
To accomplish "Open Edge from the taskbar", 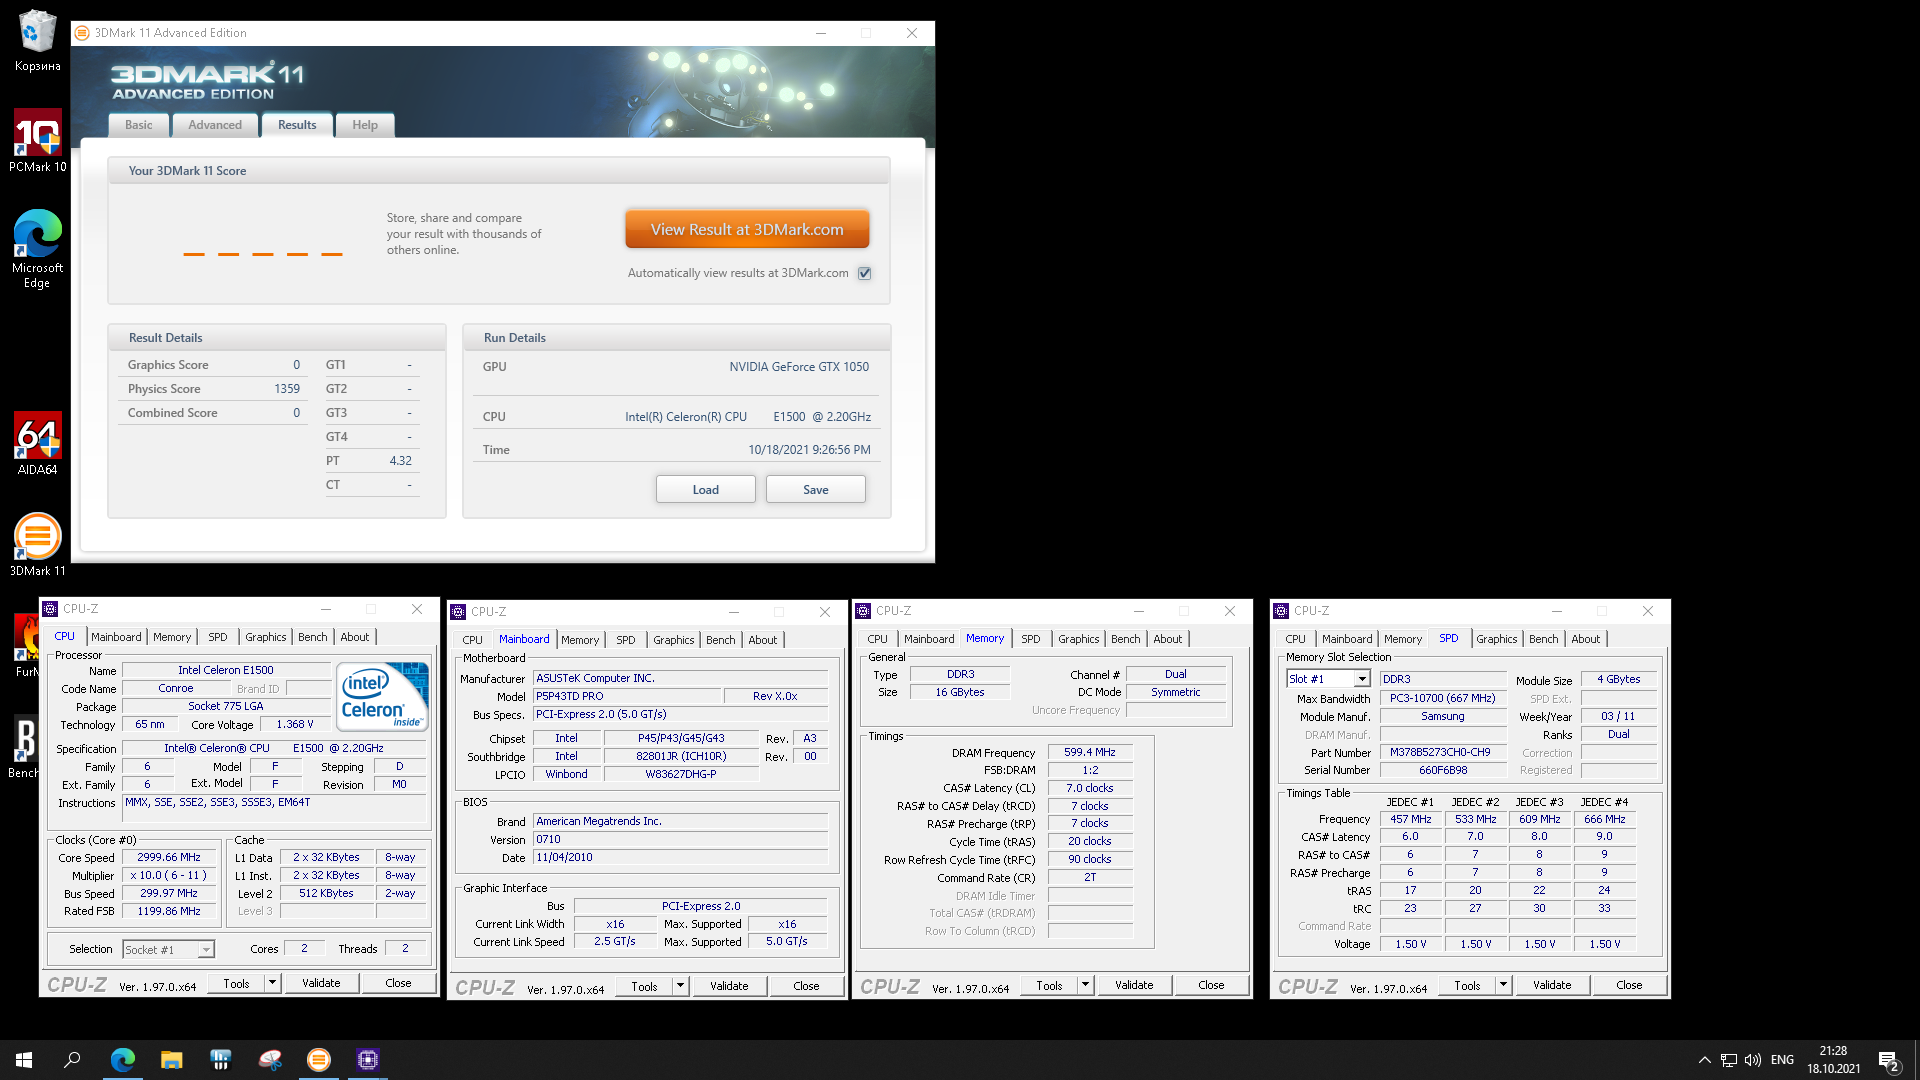I will [x=122, y=1060].
